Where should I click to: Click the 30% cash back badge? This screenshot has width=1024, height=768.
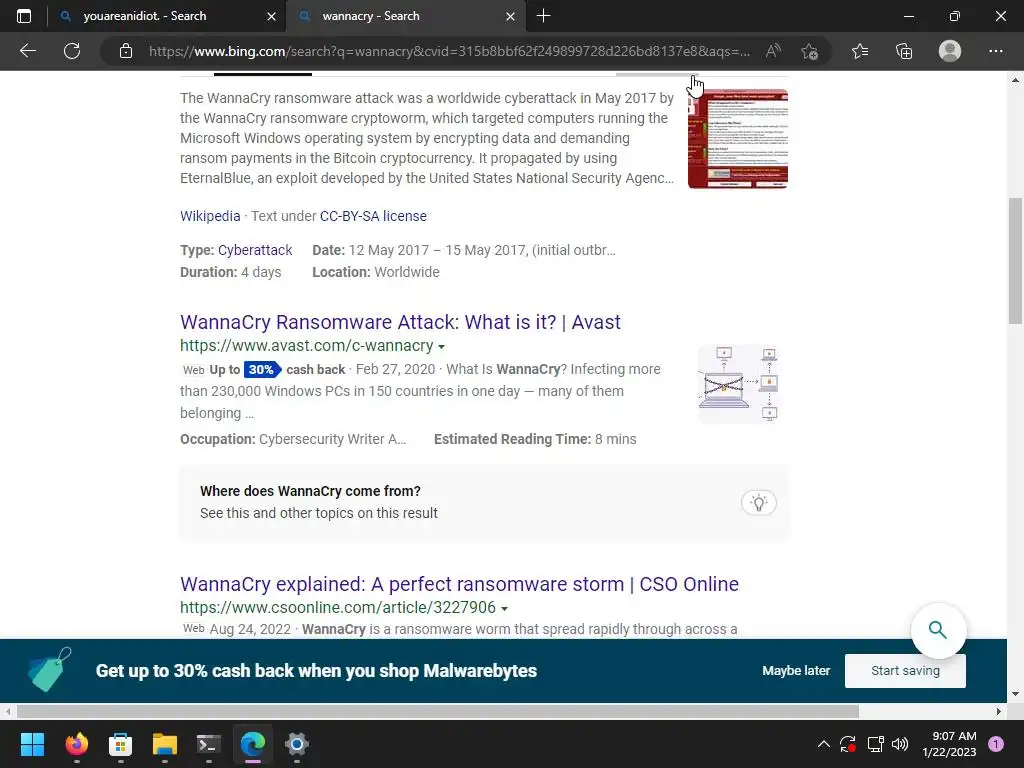[x=263, y=370]
